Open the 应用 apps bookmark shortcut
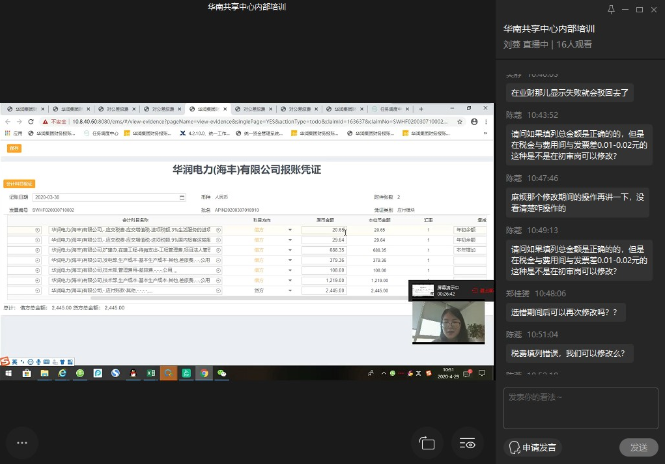Image resolution: width=665 pixels, height=464 pixels. pyautogui.click(x=14, y=133)
